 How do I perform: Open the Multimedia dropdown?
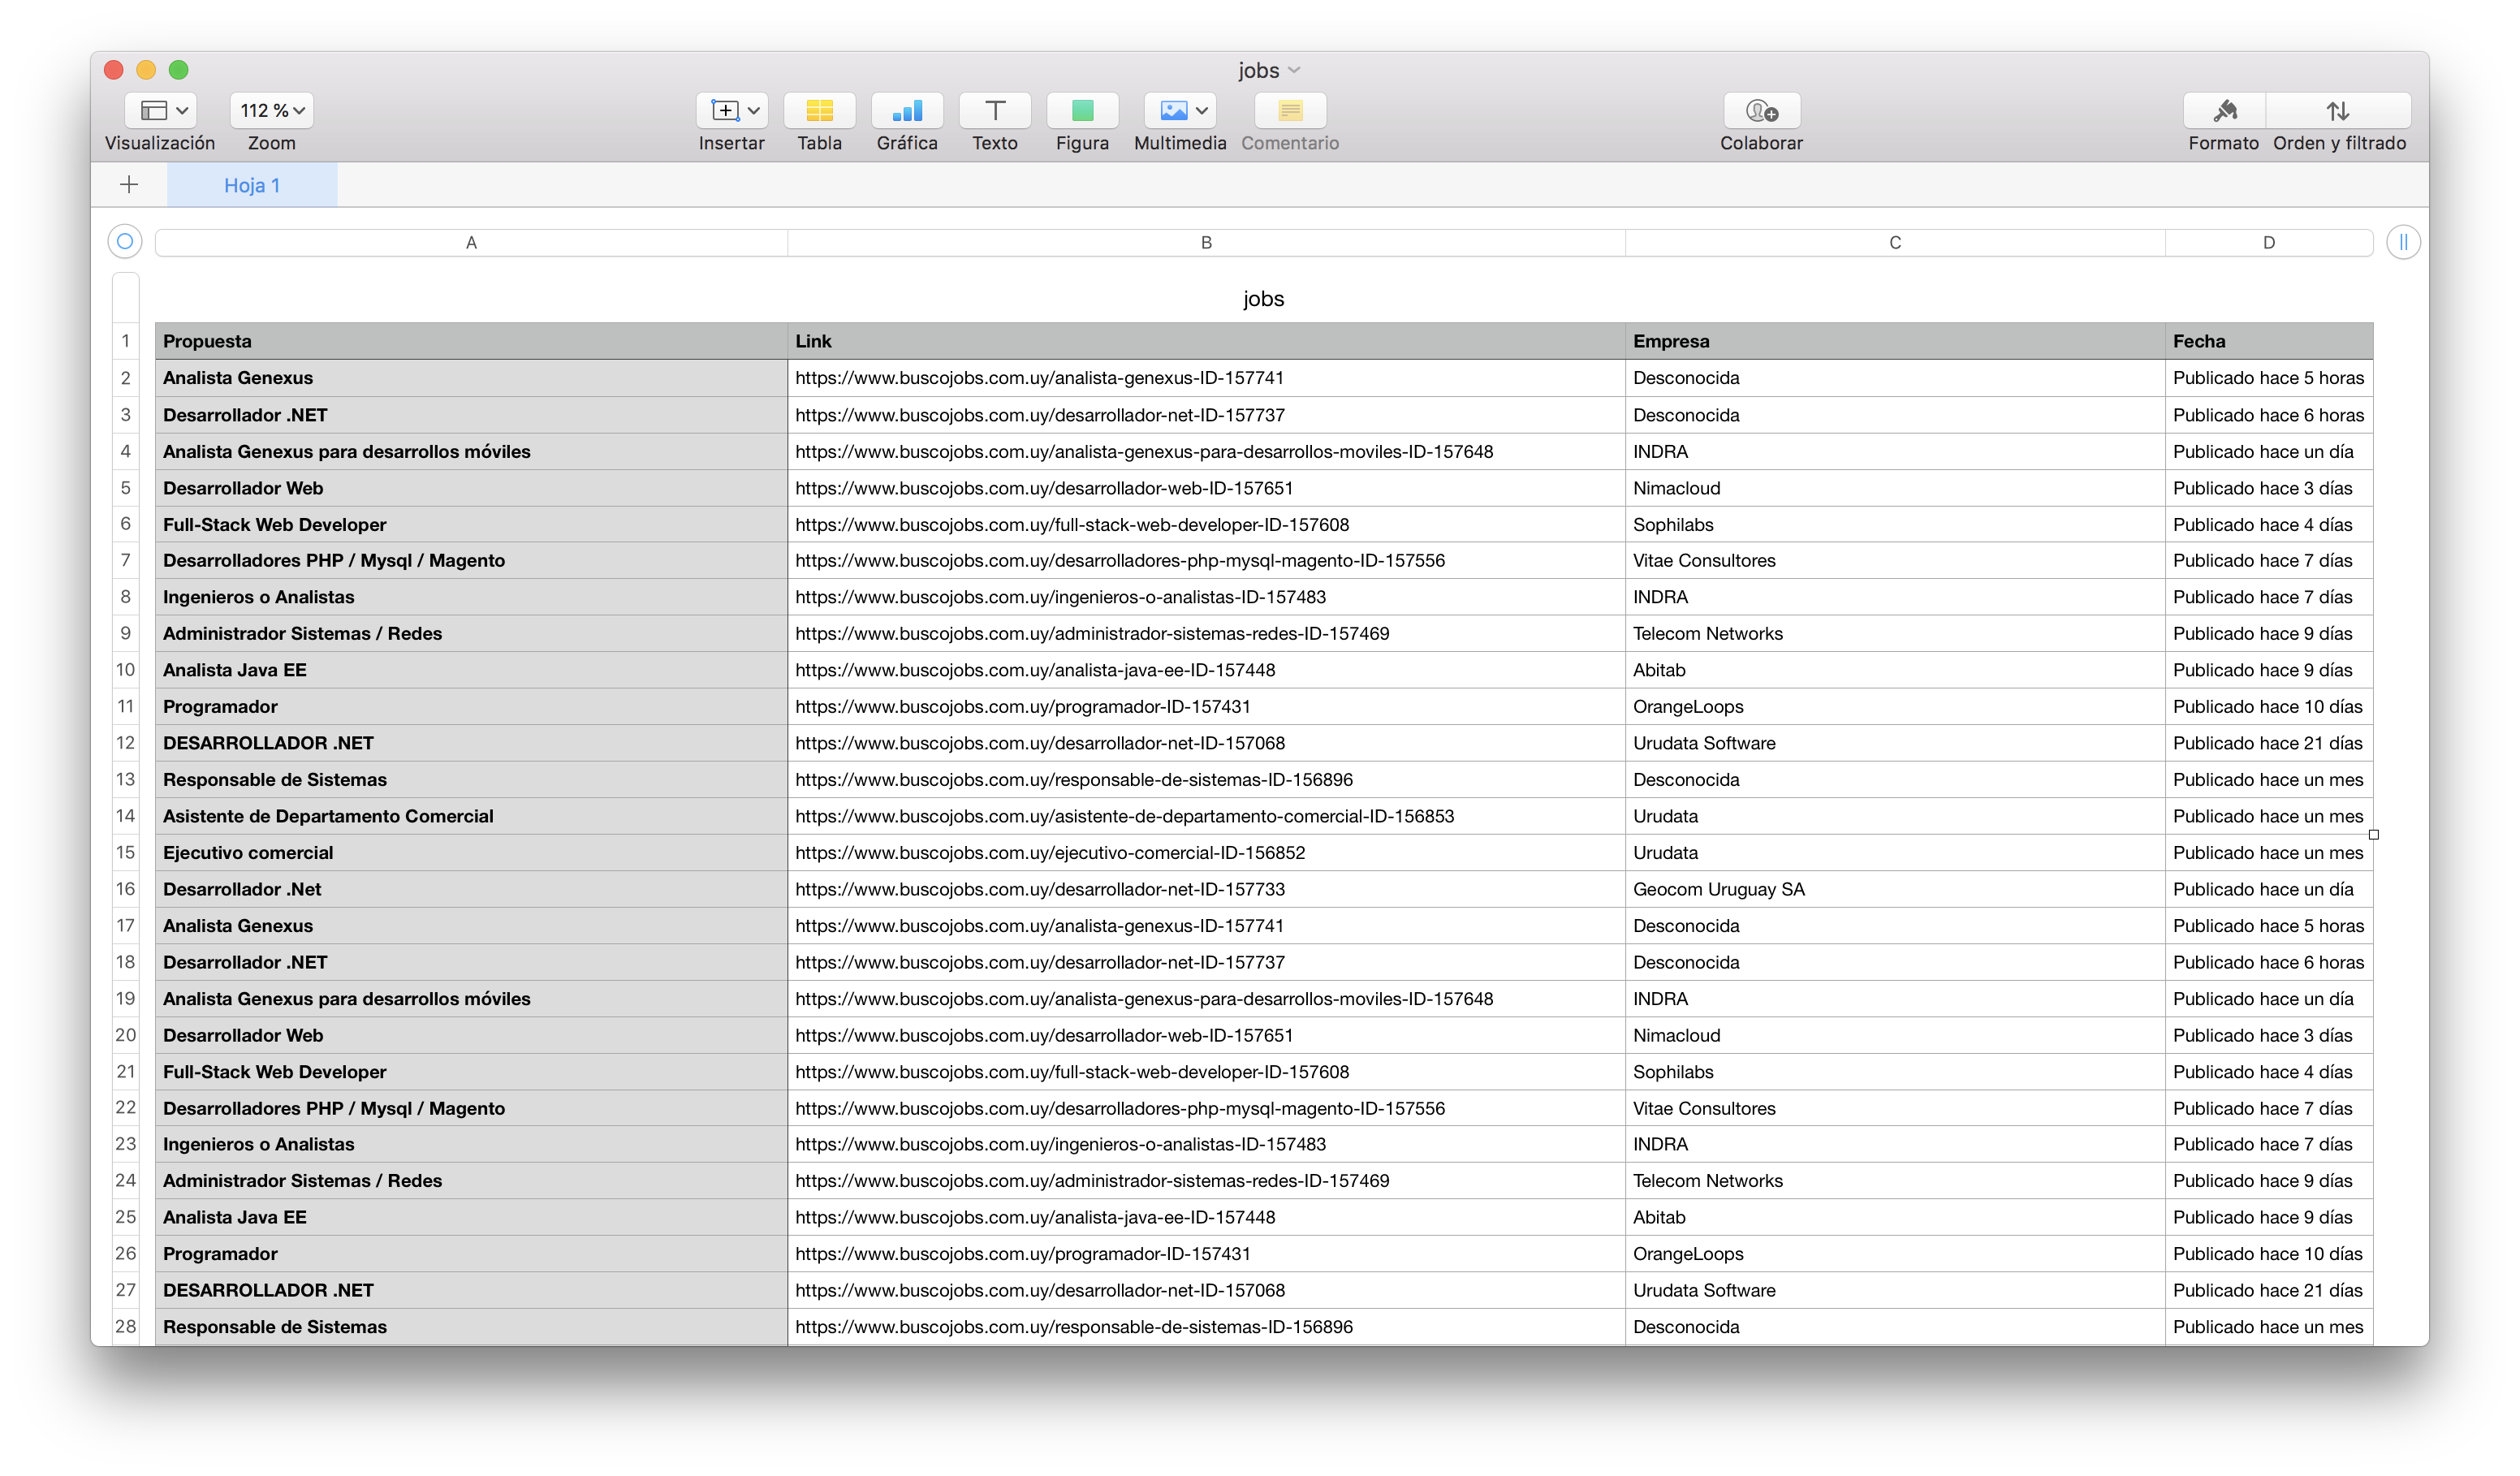point(1180,110)
